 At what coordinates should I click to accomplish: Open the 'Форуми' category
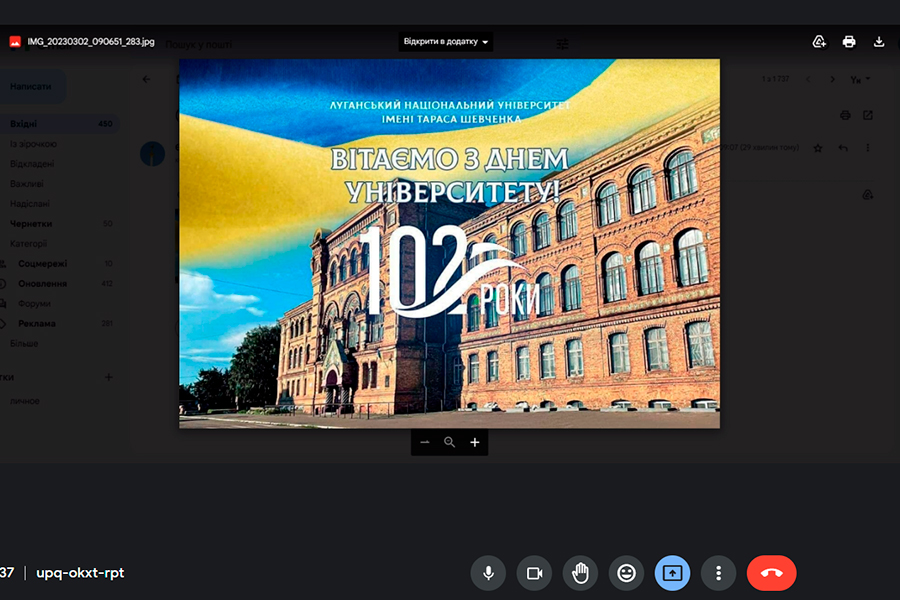[34, 303]
